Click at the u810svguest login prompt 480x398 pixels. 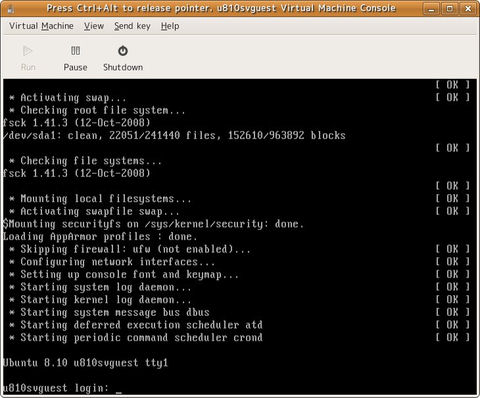click(x=62, y=388)
